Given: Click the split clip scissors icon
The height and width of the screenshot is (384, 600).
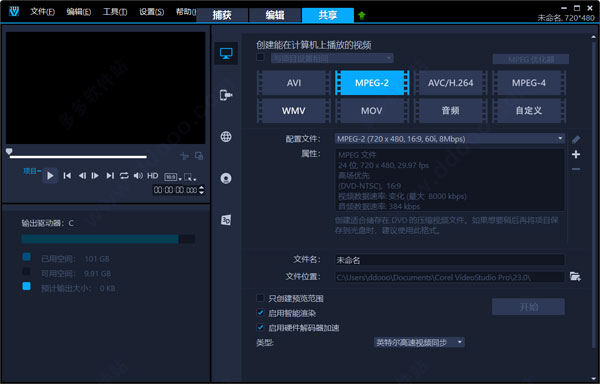Looking at the screenshot, I should click(184, 156).
